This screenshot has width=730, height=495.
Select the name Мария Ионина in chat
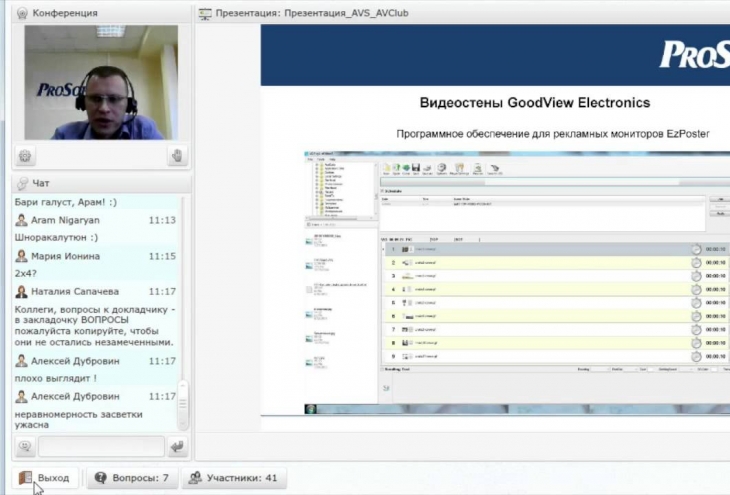point(65,256)
